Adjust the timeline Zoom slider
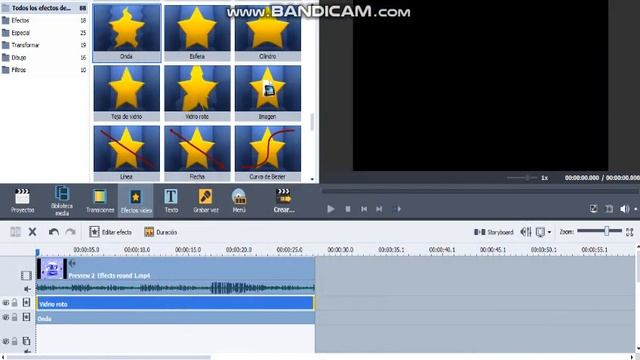 [599, 231]
